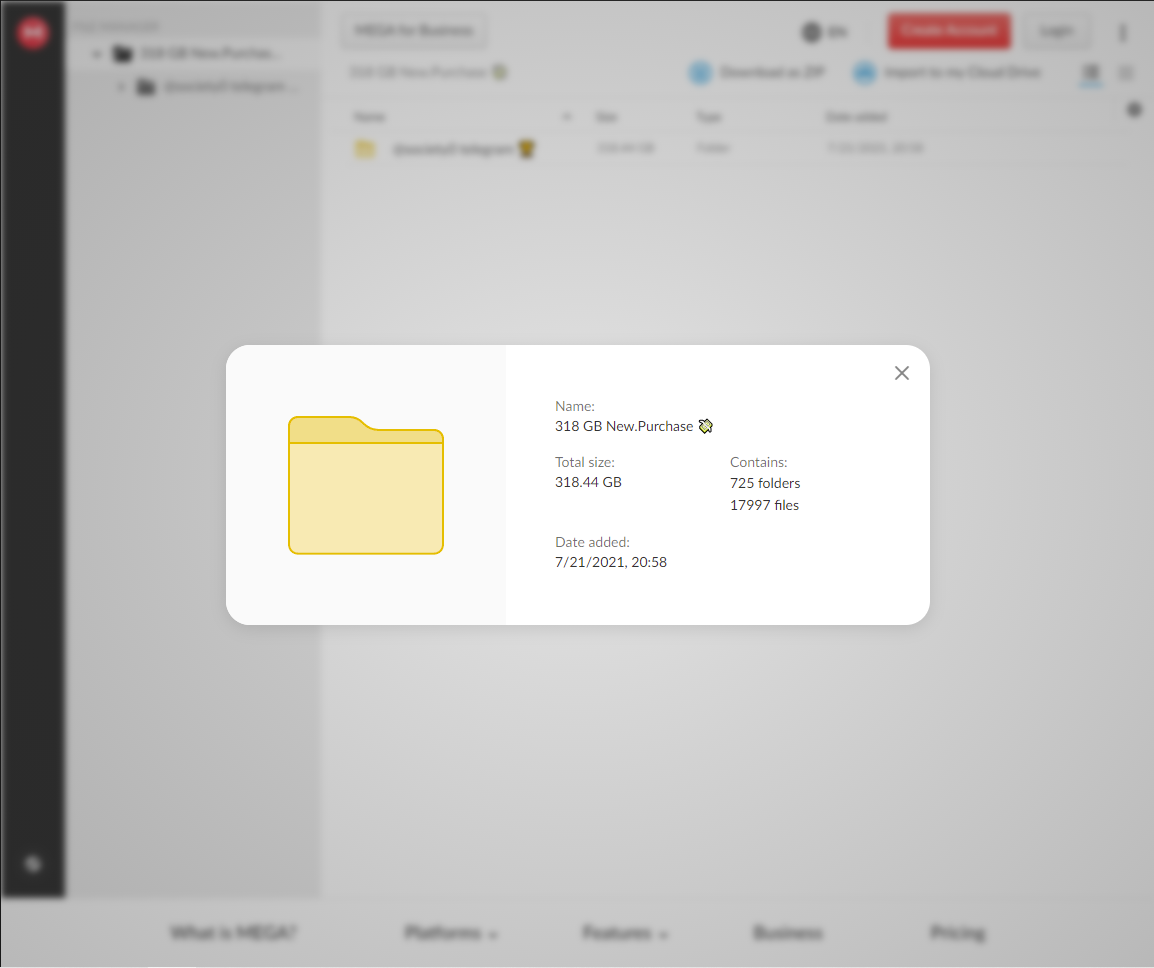Screen dimensions: 1154x968
Task: Click the red MEGA logo icon
Action: [33, 32]
